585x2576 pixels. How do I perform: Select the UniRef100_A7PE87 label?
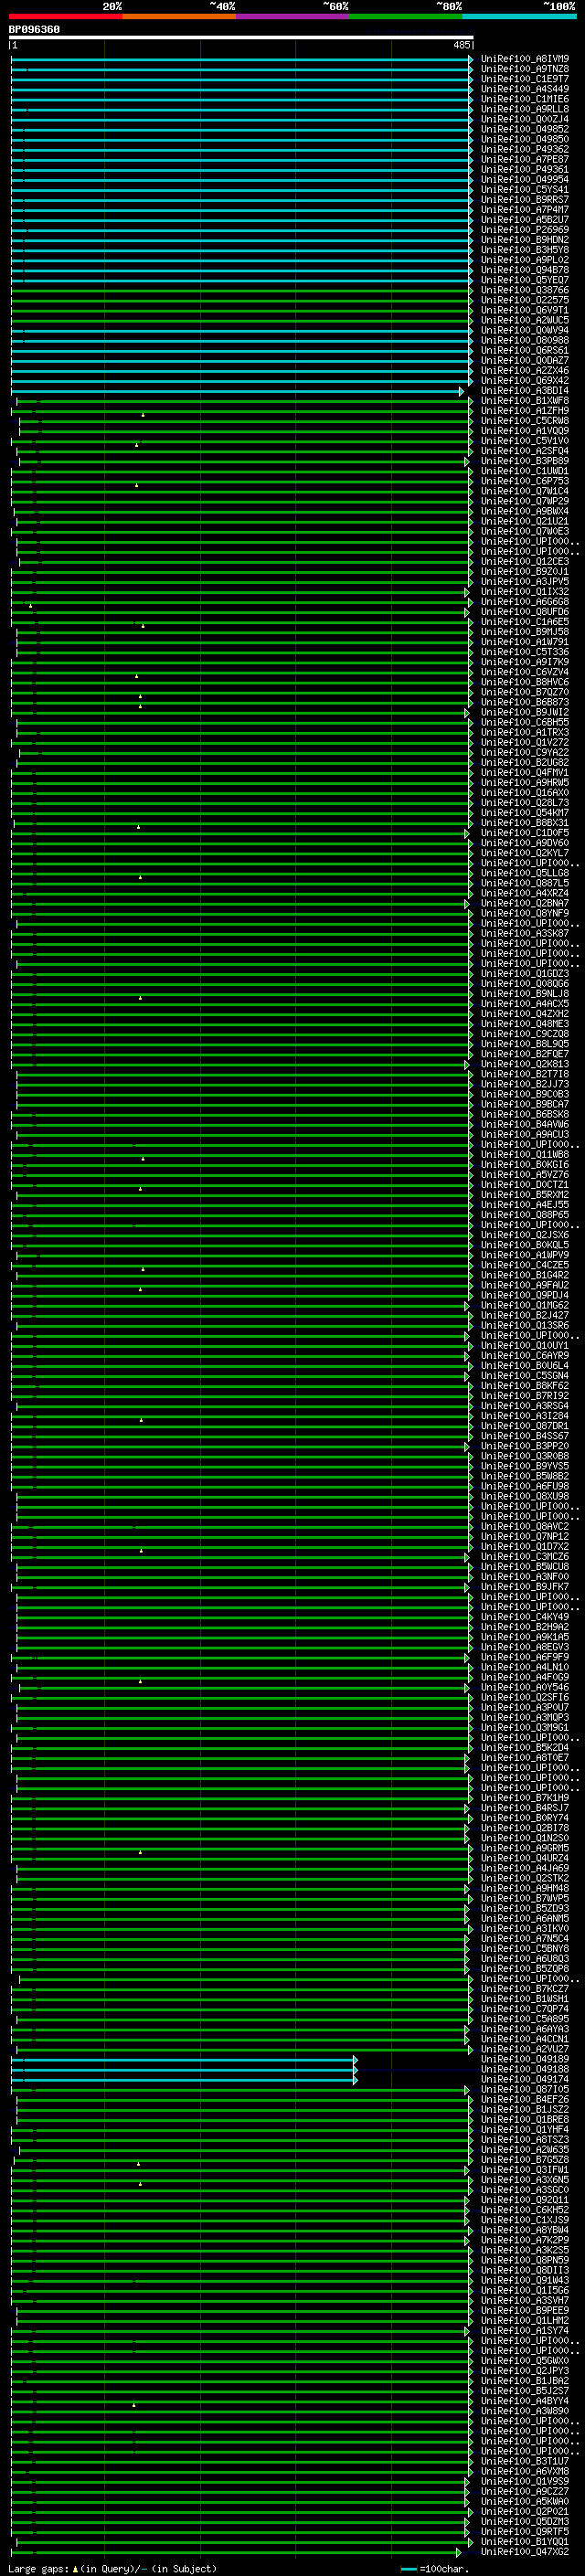(525, 159)
